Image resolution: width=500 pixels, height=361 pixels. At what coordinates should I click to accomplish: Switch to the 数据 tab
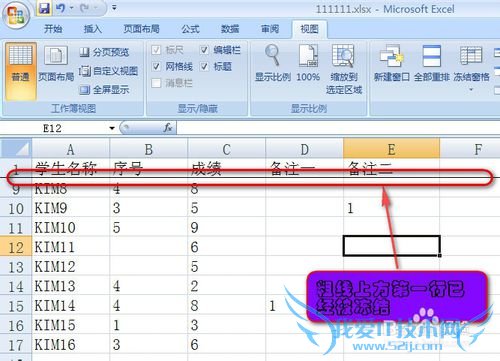point(230,29)
